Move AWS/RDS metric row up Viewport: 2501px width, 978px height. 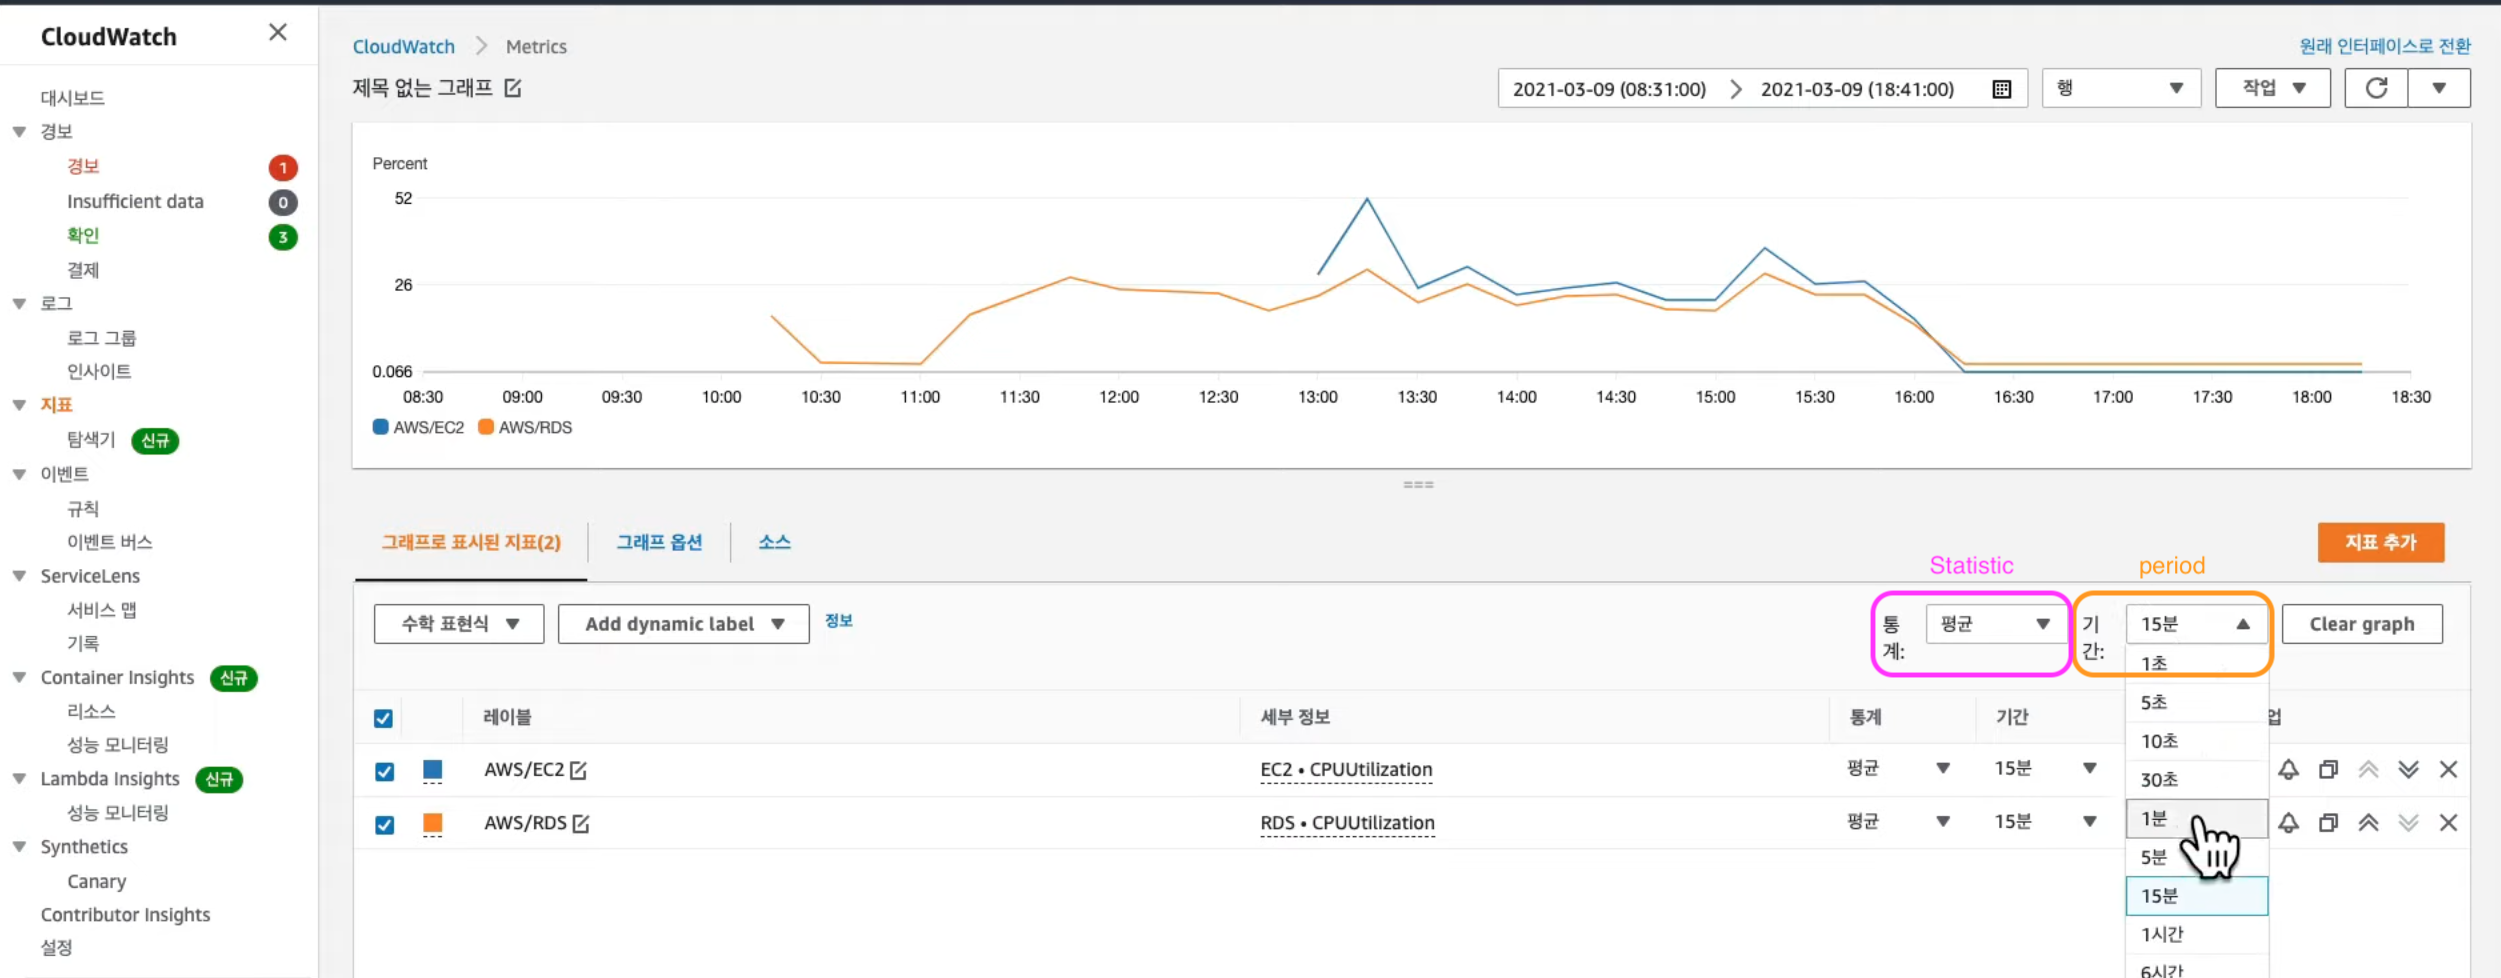(x=2368, y=822)
